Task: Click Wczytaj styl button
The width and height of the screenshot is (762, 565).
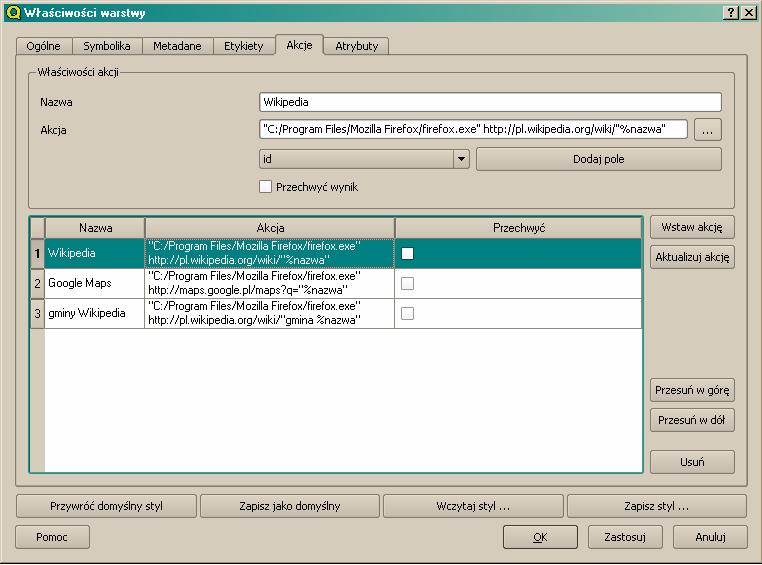Action: 473,506
